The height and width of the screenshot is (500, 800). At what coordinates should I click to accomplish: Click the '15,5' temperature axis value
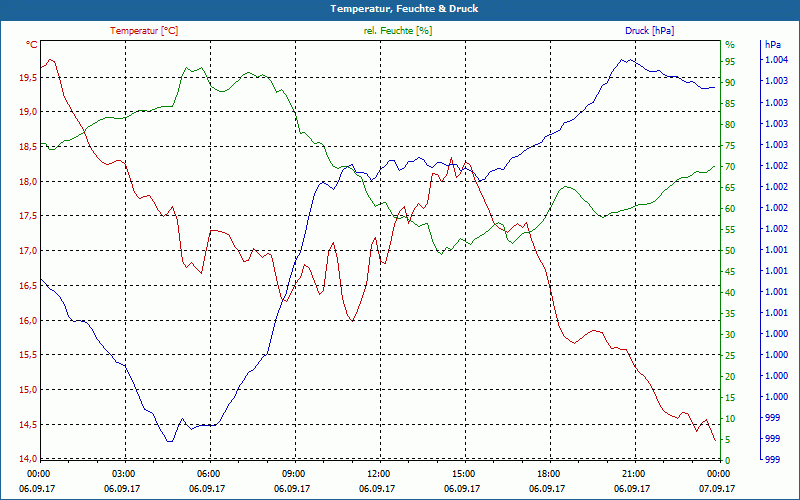tap(28, 356)
